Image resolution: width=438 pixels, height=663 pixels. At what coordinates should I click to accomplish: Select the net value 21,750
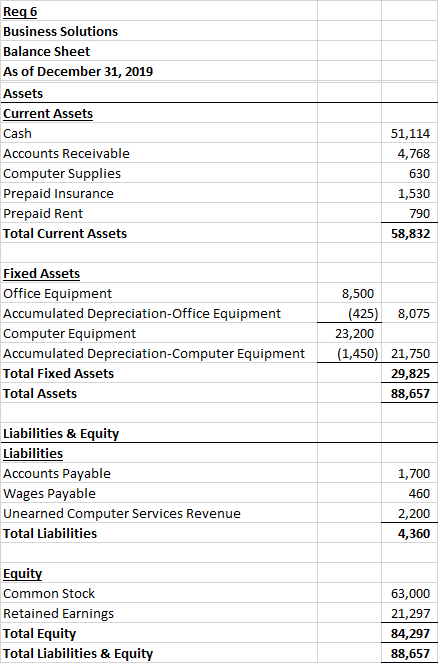(x=410, y=353)
